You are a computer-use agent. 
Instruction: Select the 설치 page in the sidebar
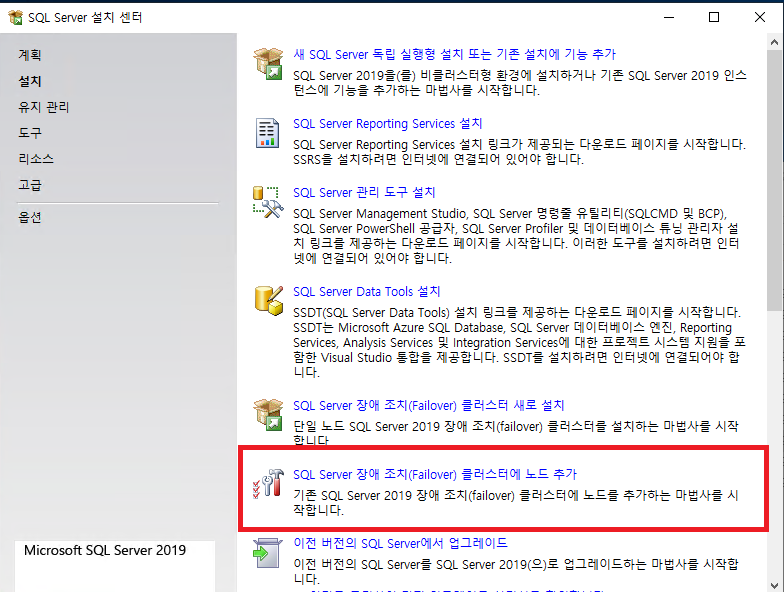[x=30, y=81]
